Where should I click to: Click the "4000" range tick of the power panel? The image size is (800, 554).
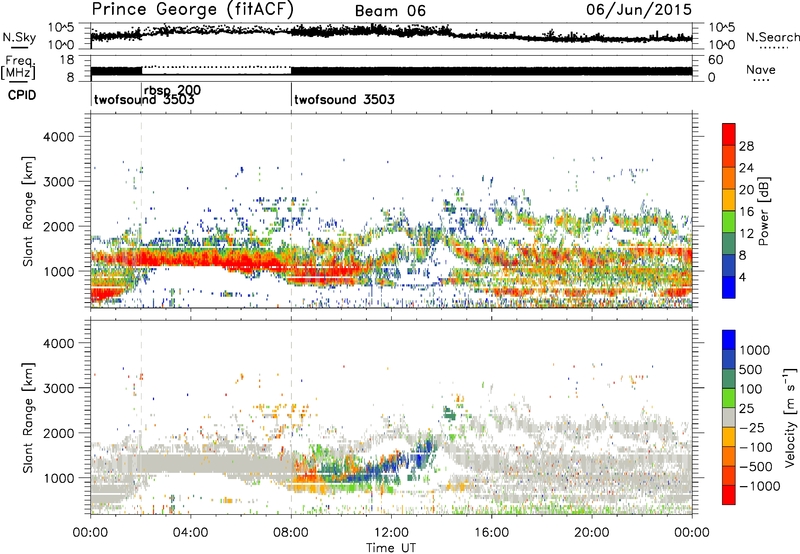coord(58,137)
